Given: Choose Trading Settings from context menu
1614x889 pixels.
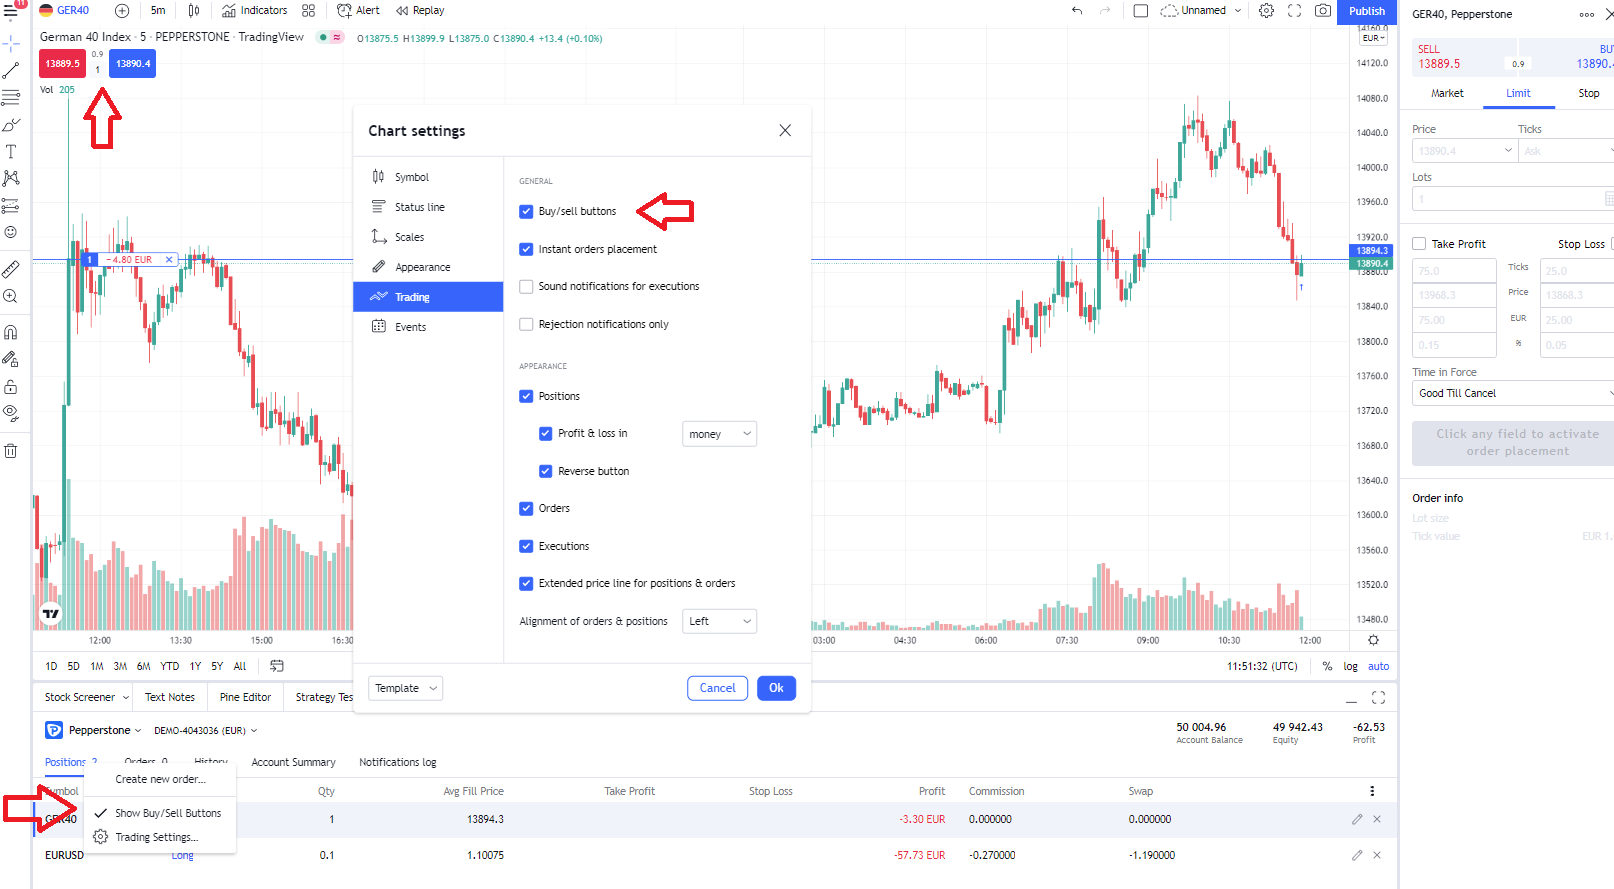Looking at the screenshot, I should tap(156, 837).
